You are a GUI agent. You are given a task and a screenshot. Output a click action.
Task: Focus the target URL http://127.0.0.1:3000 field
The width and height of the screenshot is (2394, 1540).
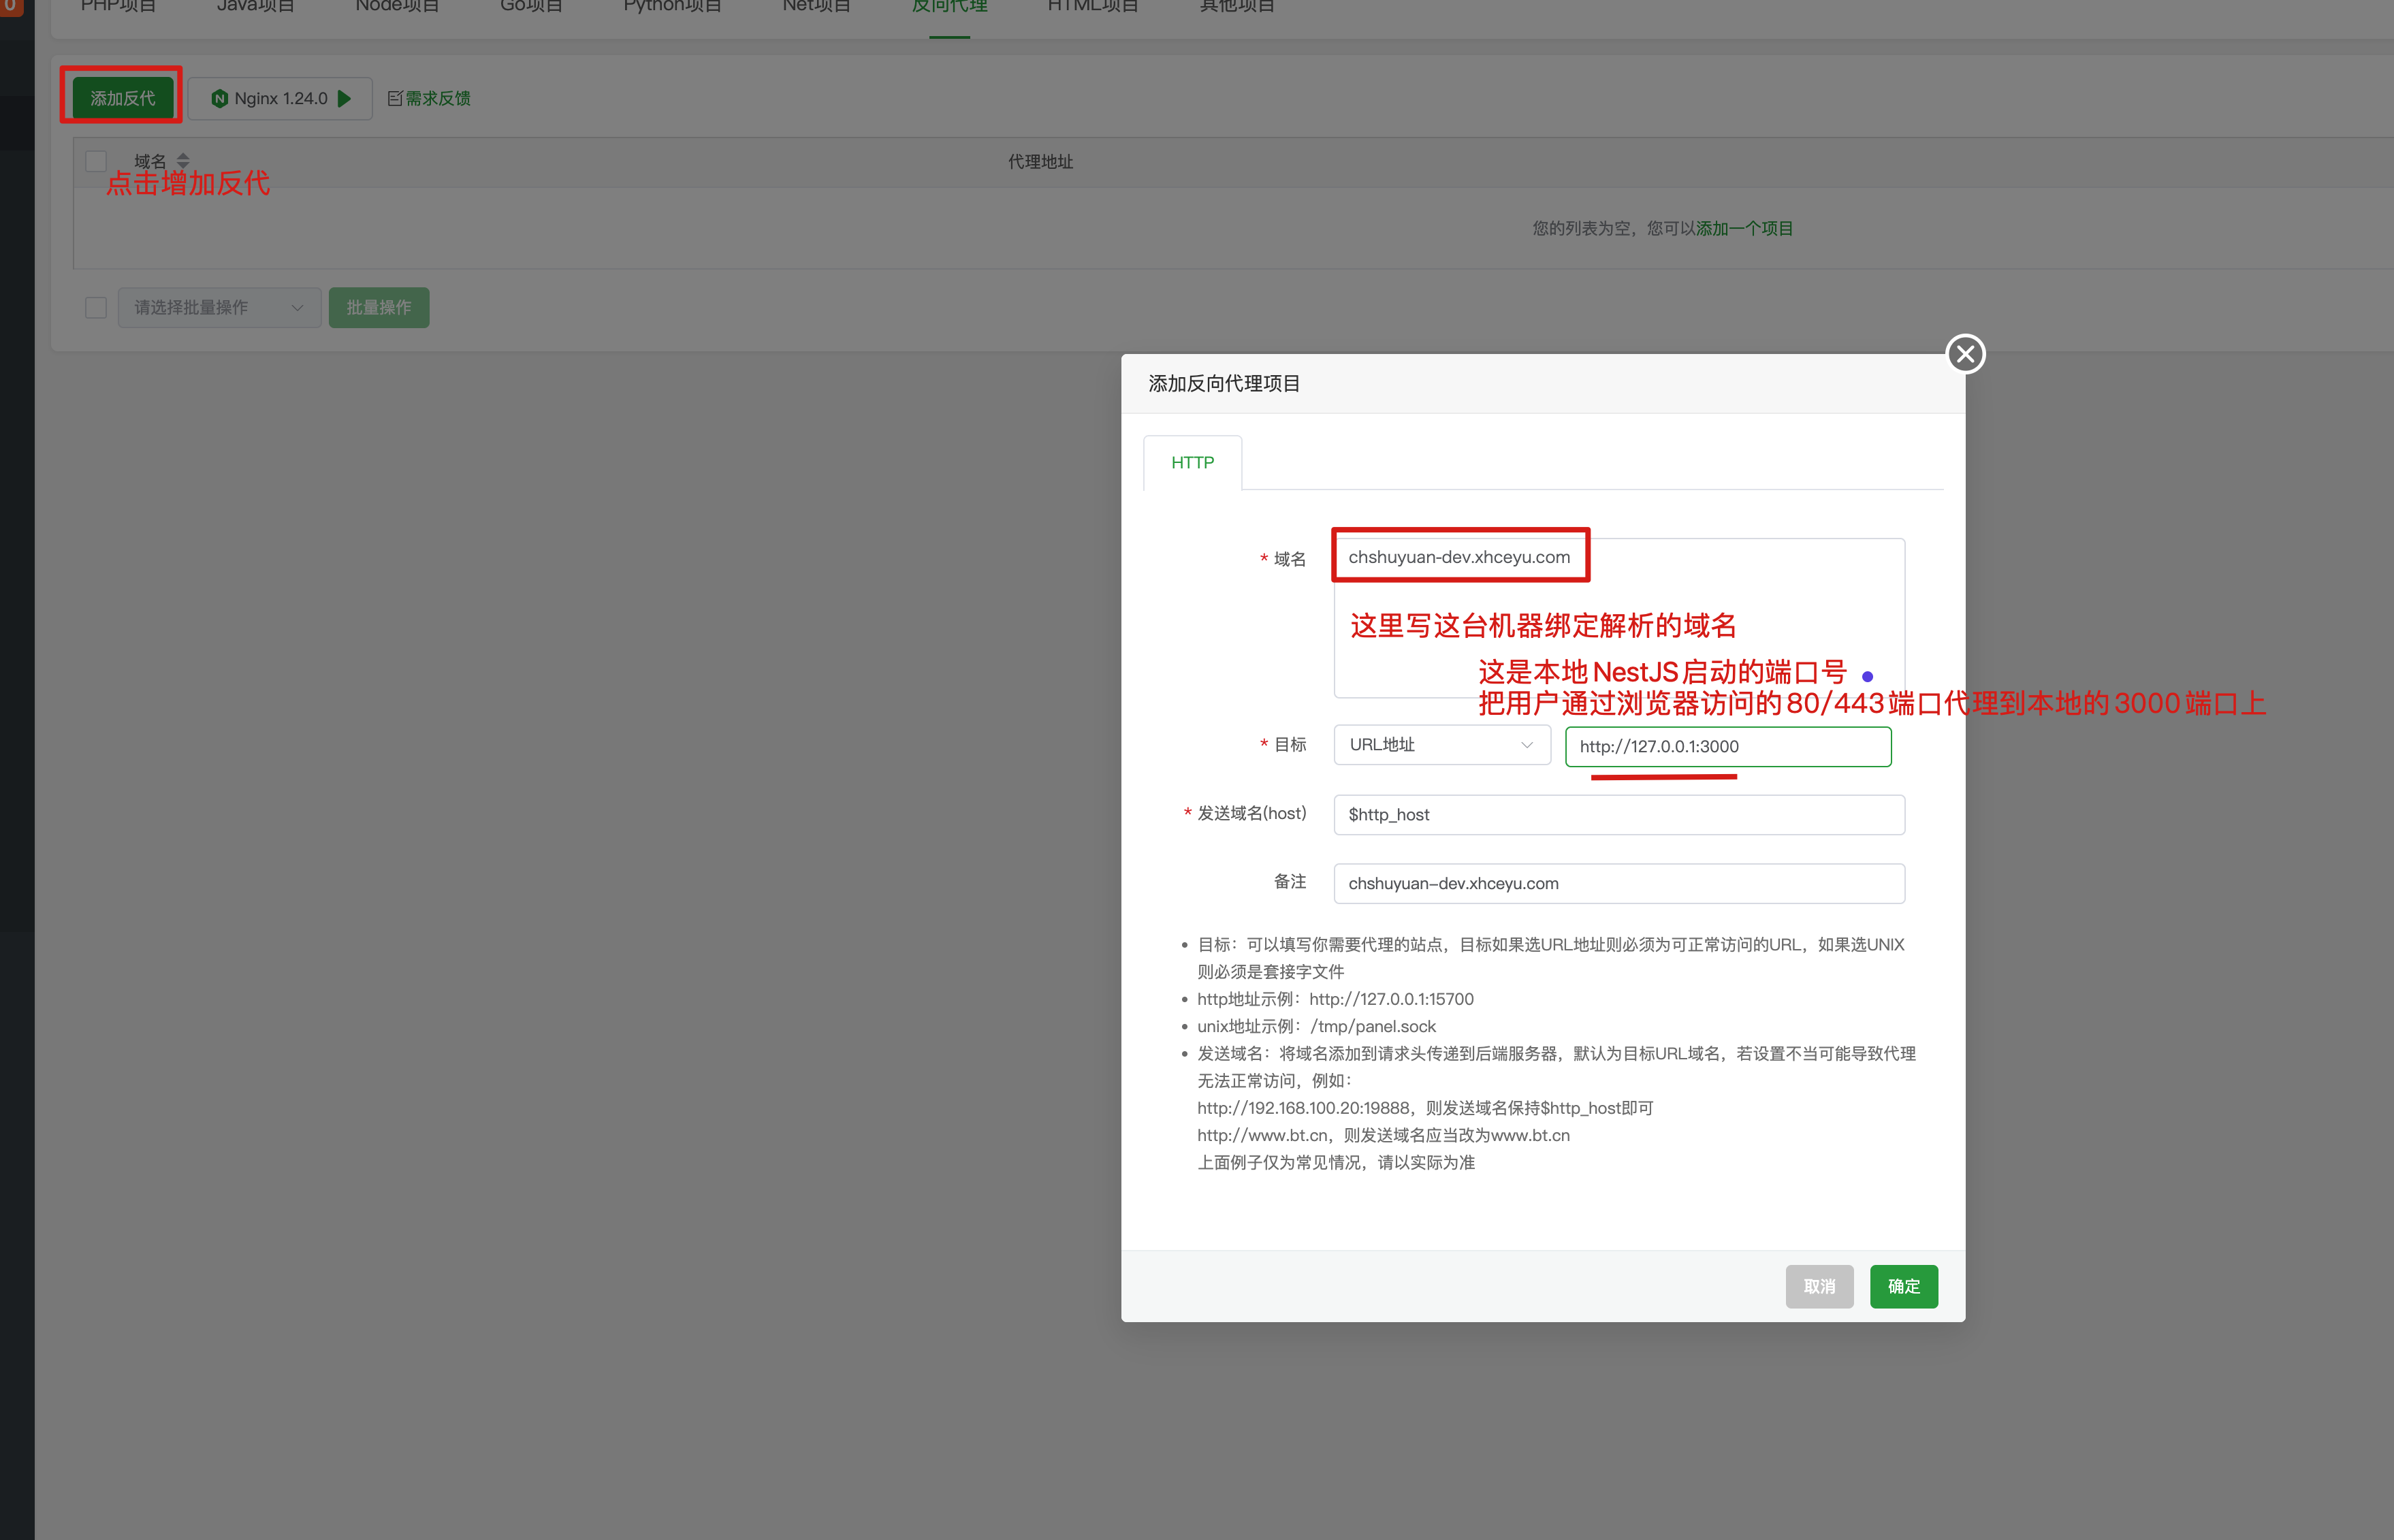1727,747
